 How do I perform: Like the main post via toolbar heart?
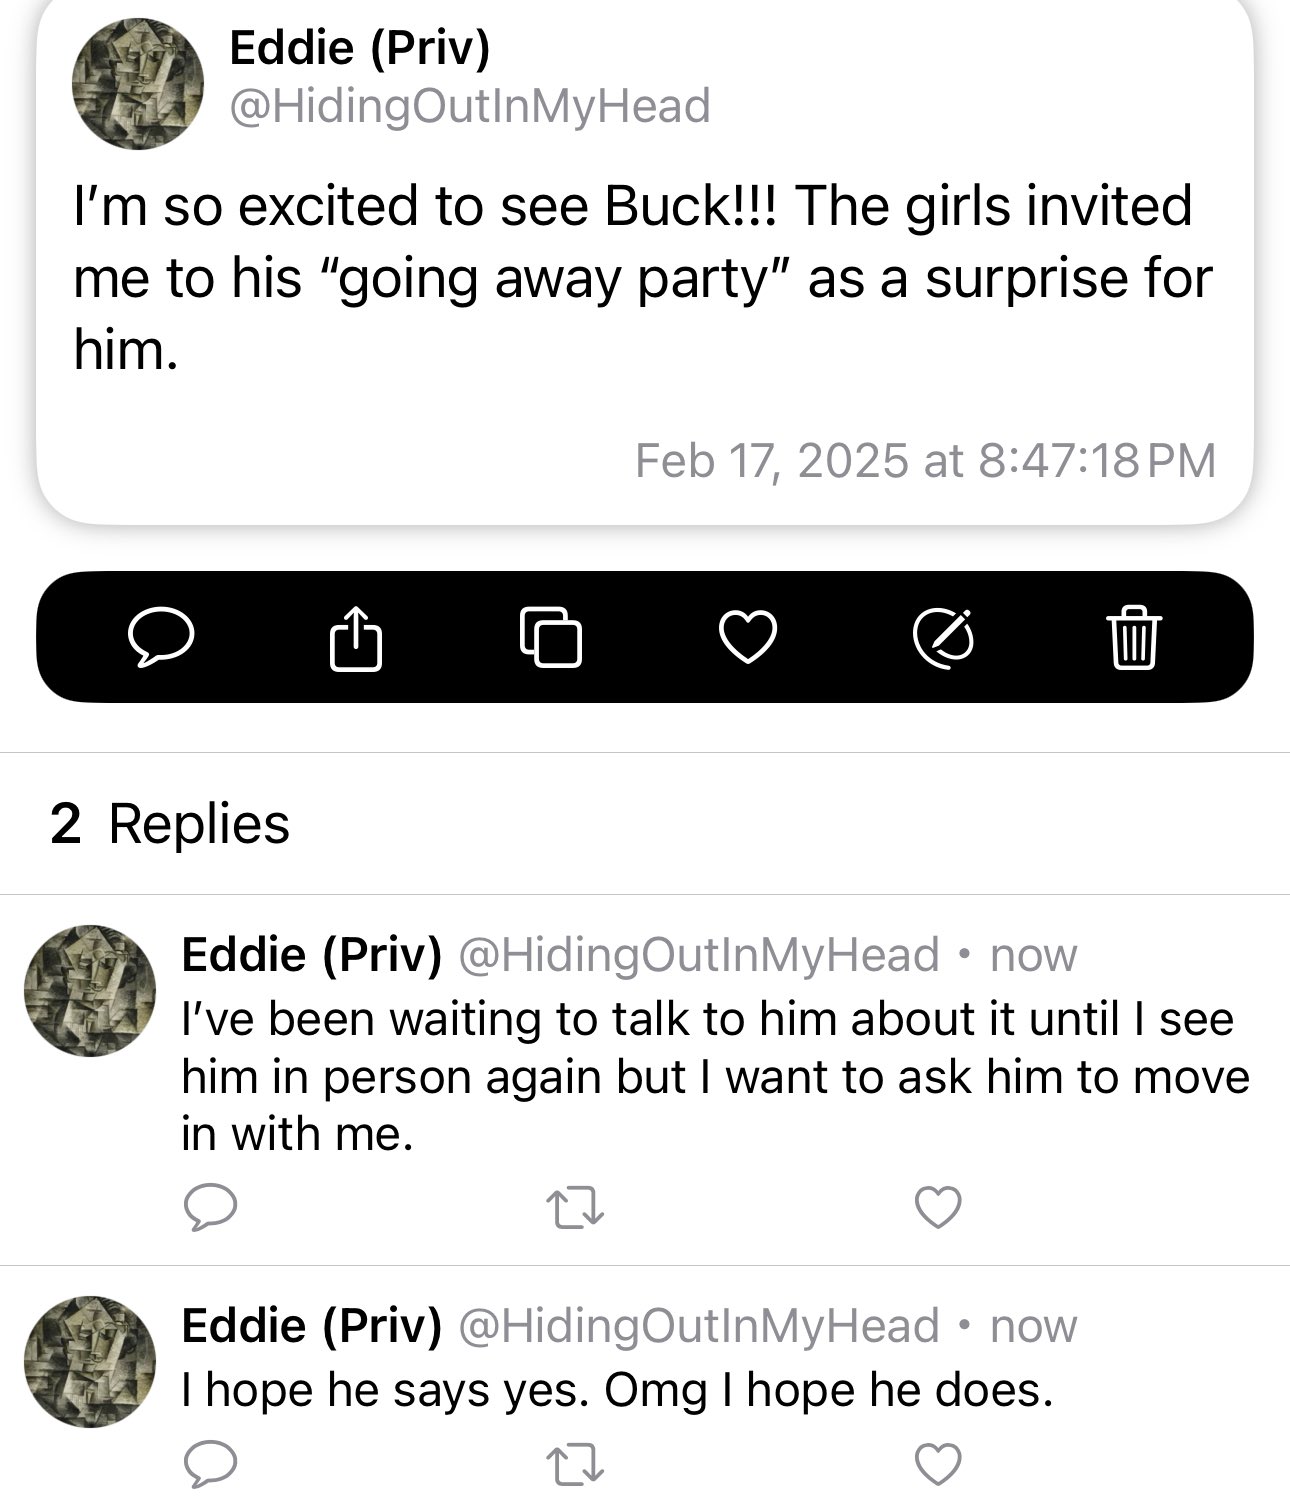(x=748, y=637)
